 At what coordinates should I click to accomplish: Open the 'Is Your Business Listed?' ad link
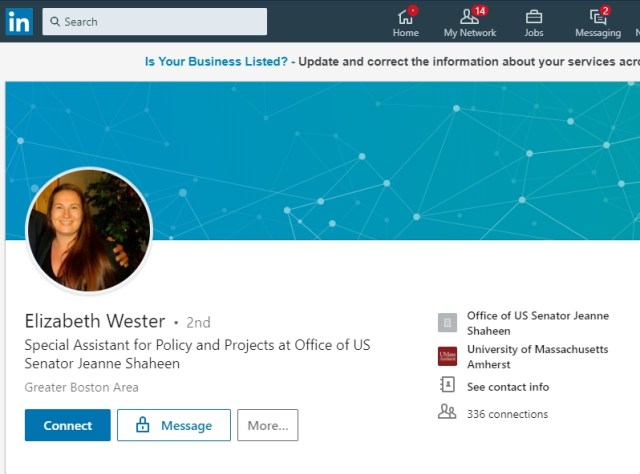point(217,61)
